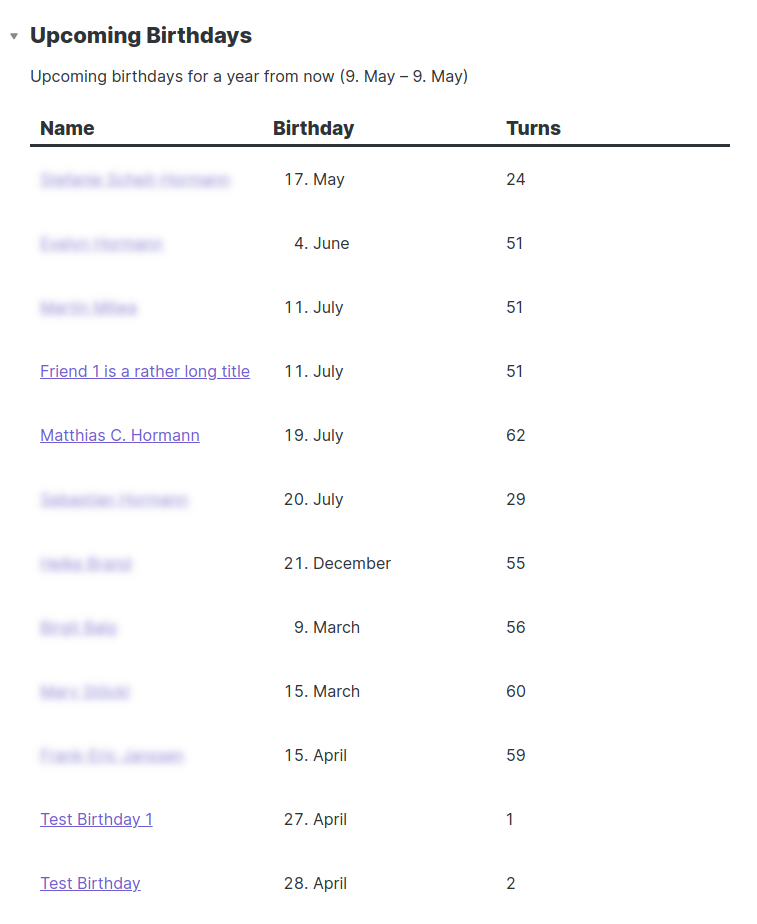Image resolution: width=757 pixels, height=924 pixels.
Task: Open the contact with birthday on 17. May
Action: [135, 179]
